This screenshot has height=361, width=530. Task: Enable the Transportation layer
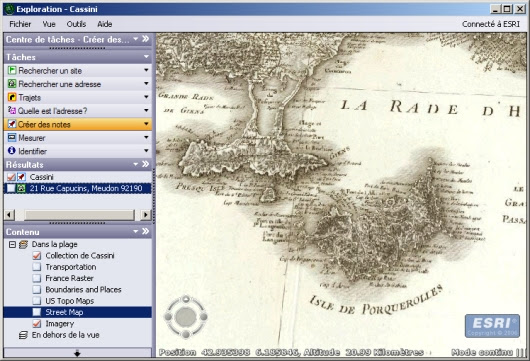pos(37,267)
